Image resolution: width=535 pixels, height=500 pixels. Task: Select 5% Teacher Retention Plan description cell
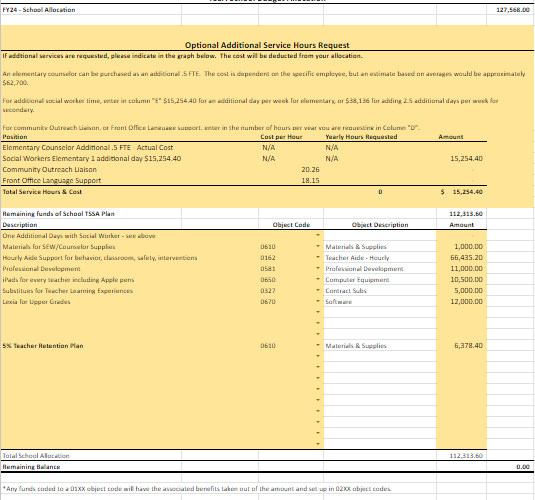[43, 345]
